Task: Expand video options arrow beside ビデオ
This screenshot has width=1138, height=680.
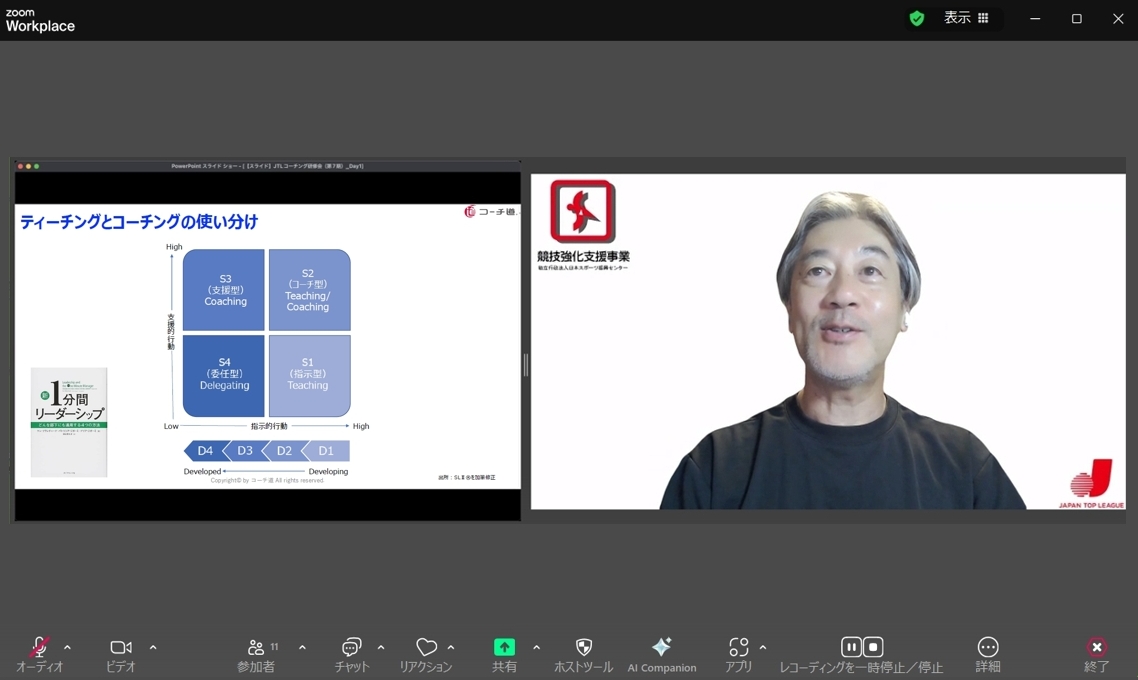Action: click(153, 647)
